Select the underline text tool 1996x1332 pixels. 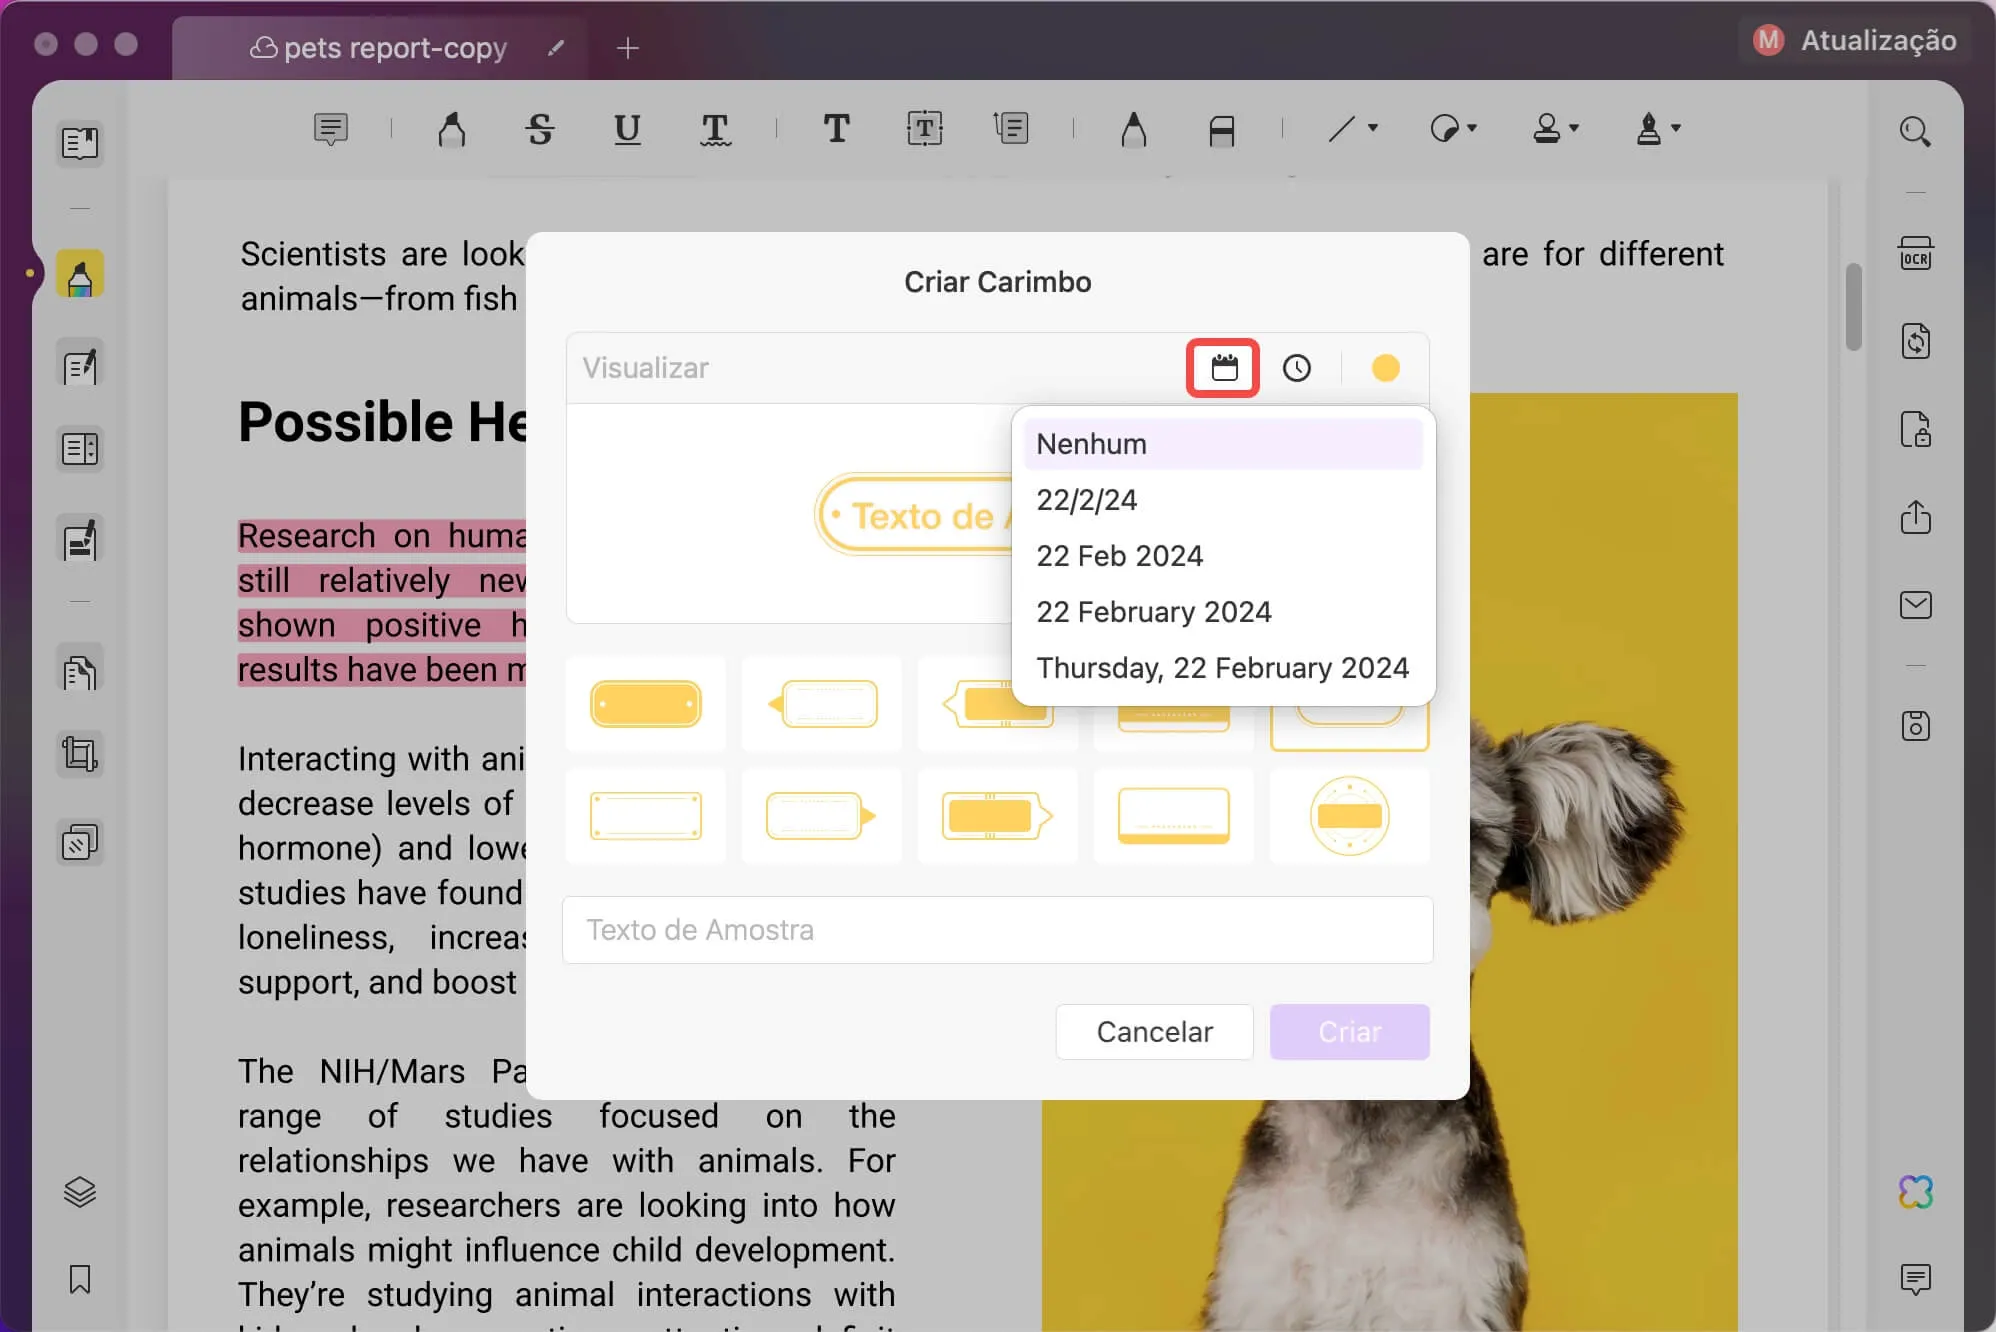coord(627,129)
